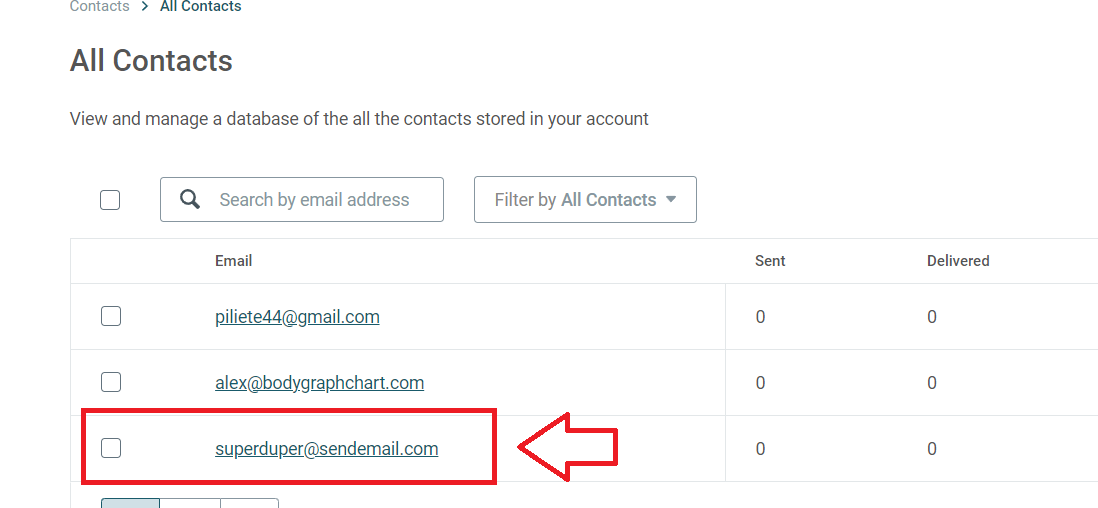Open contact superduper@sendemail.com

(326, 448)
